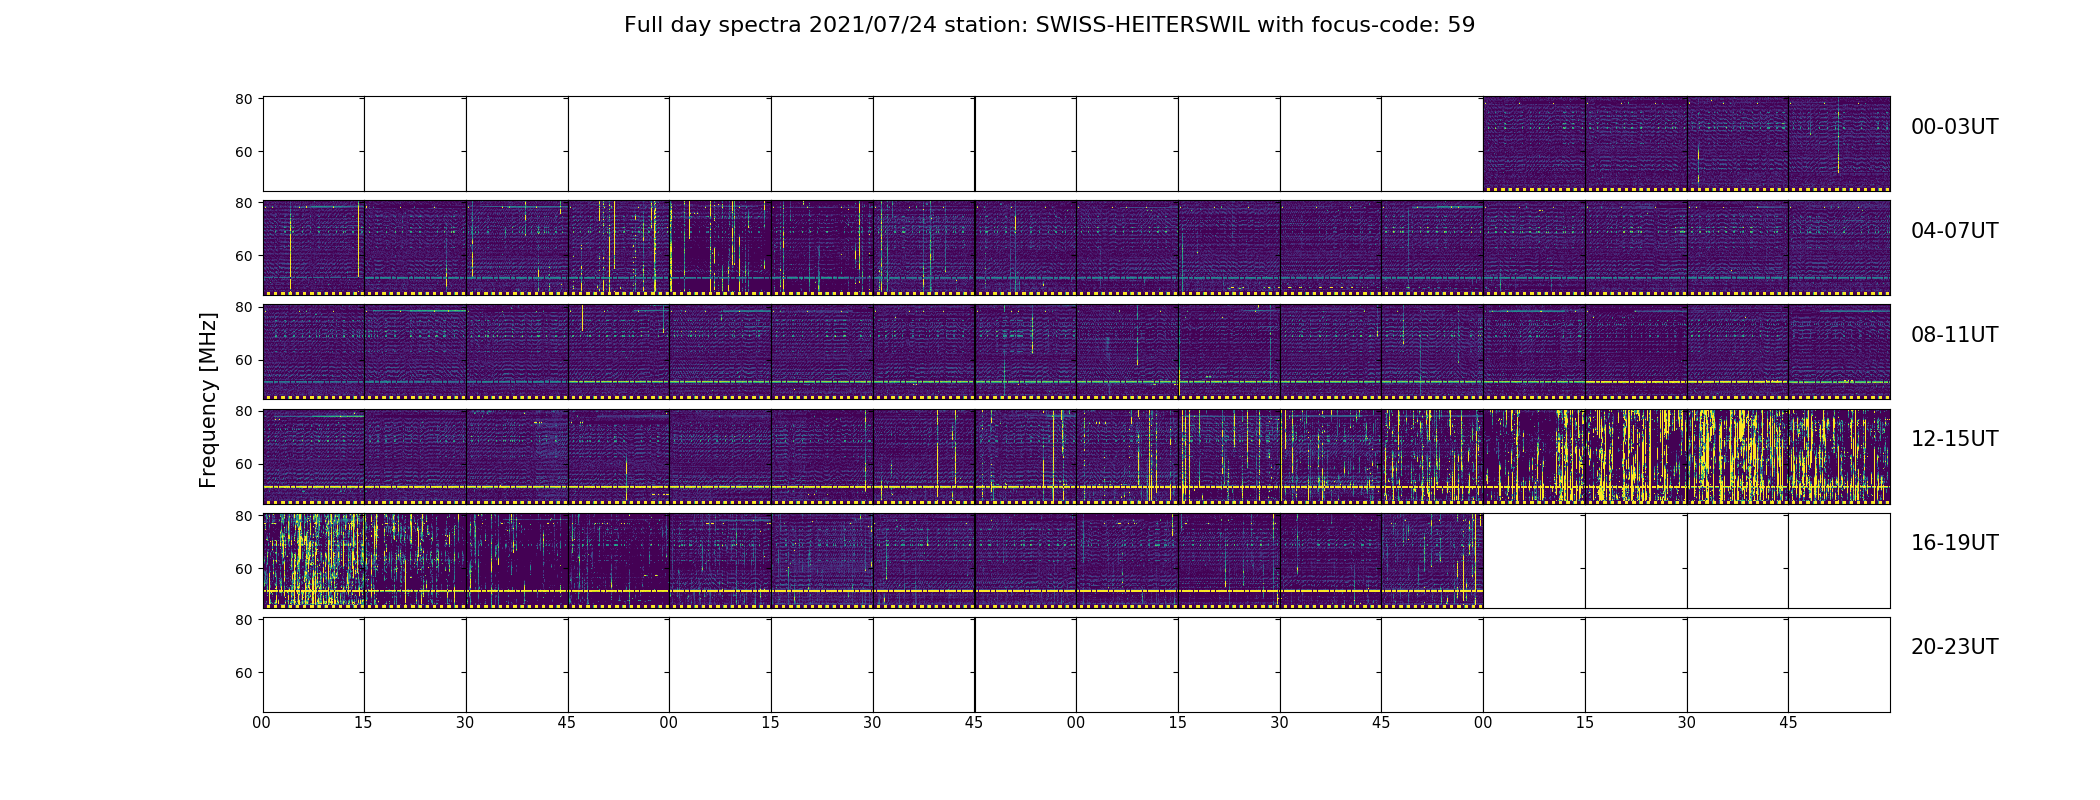Click the 08-11UT spectrogram strip
The height and width of the screenshot is (800, 2100).
click(x=1076, y=352)
